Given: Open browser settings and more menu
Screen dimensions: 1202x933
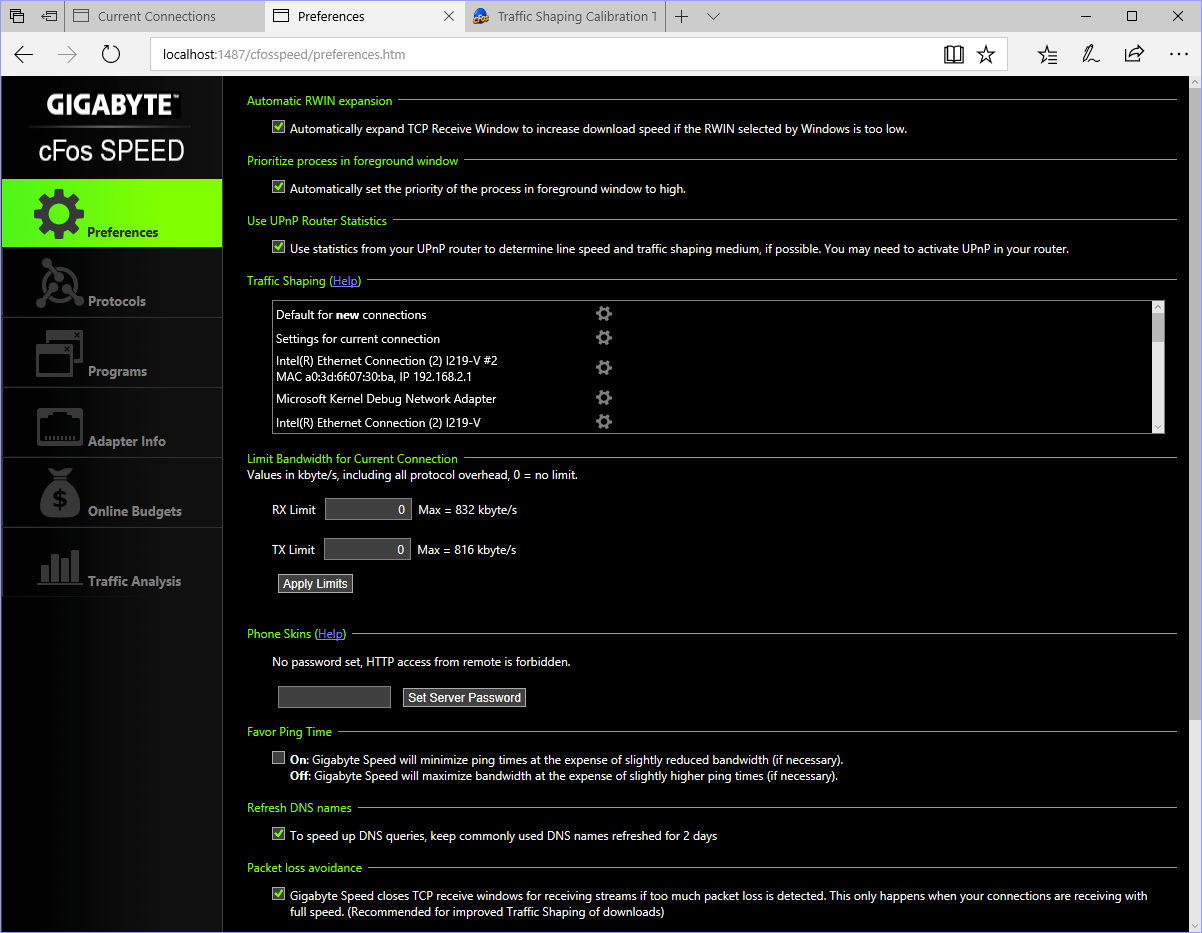Looking at the screenshot, I should click(x=1177, y=55).
